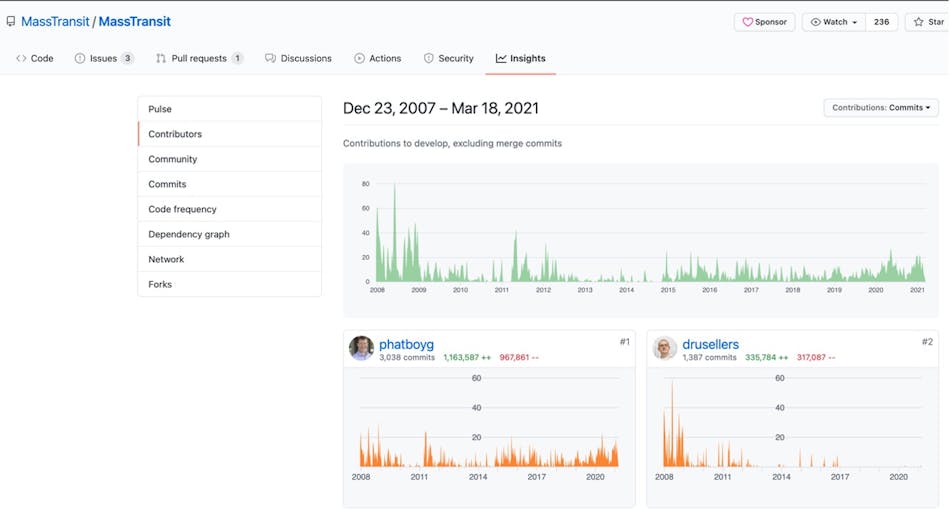Click the date range heading Dec 23, 2007

440,108
